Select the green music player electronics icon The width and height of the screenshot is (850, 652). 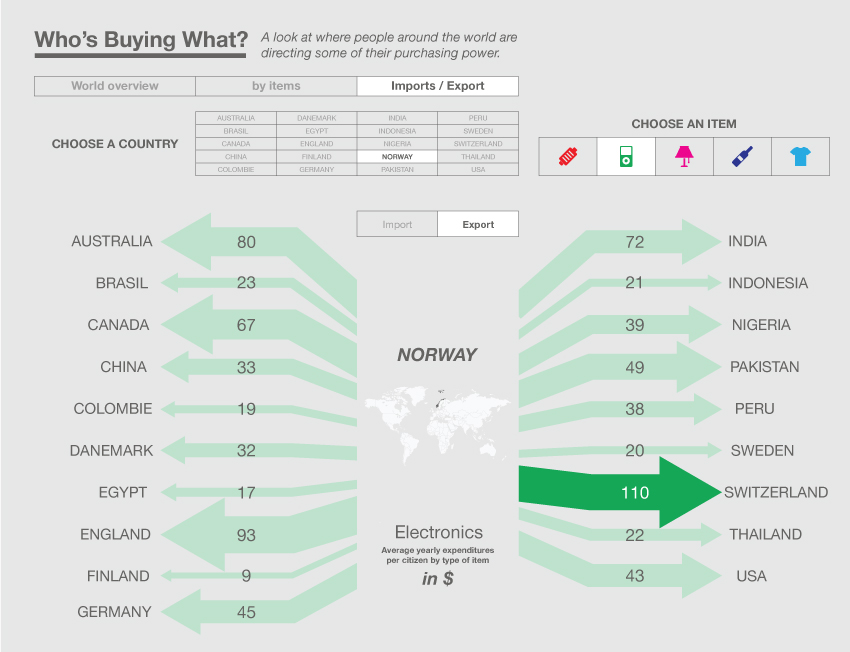[x=626, y=156]
